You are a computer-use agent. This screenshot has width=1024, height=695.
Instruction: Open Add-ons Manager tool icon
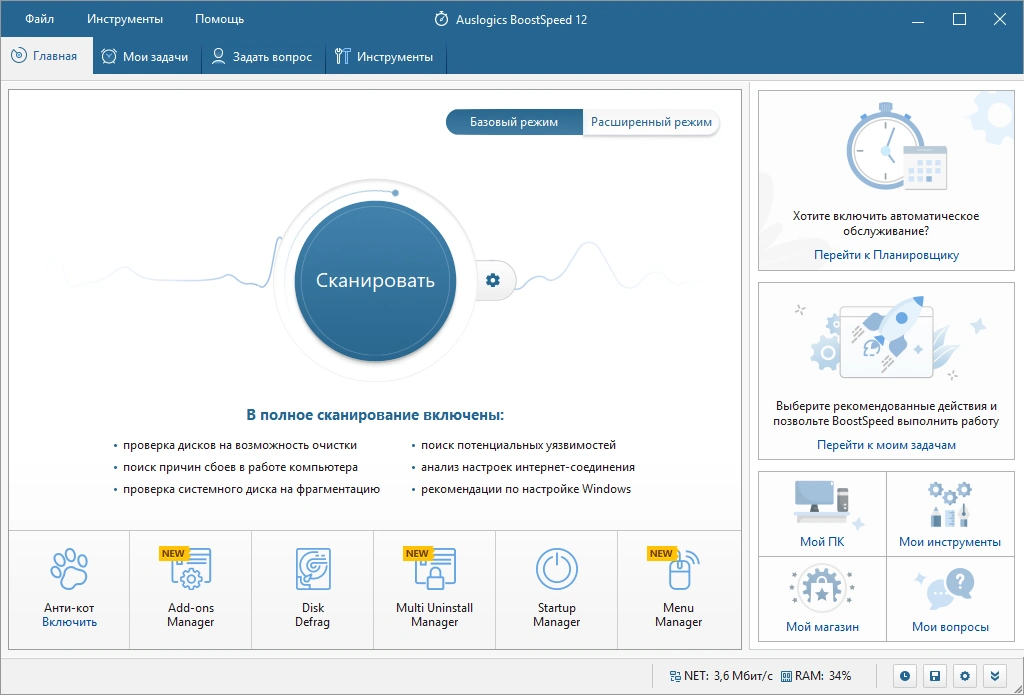pos(189,568)
